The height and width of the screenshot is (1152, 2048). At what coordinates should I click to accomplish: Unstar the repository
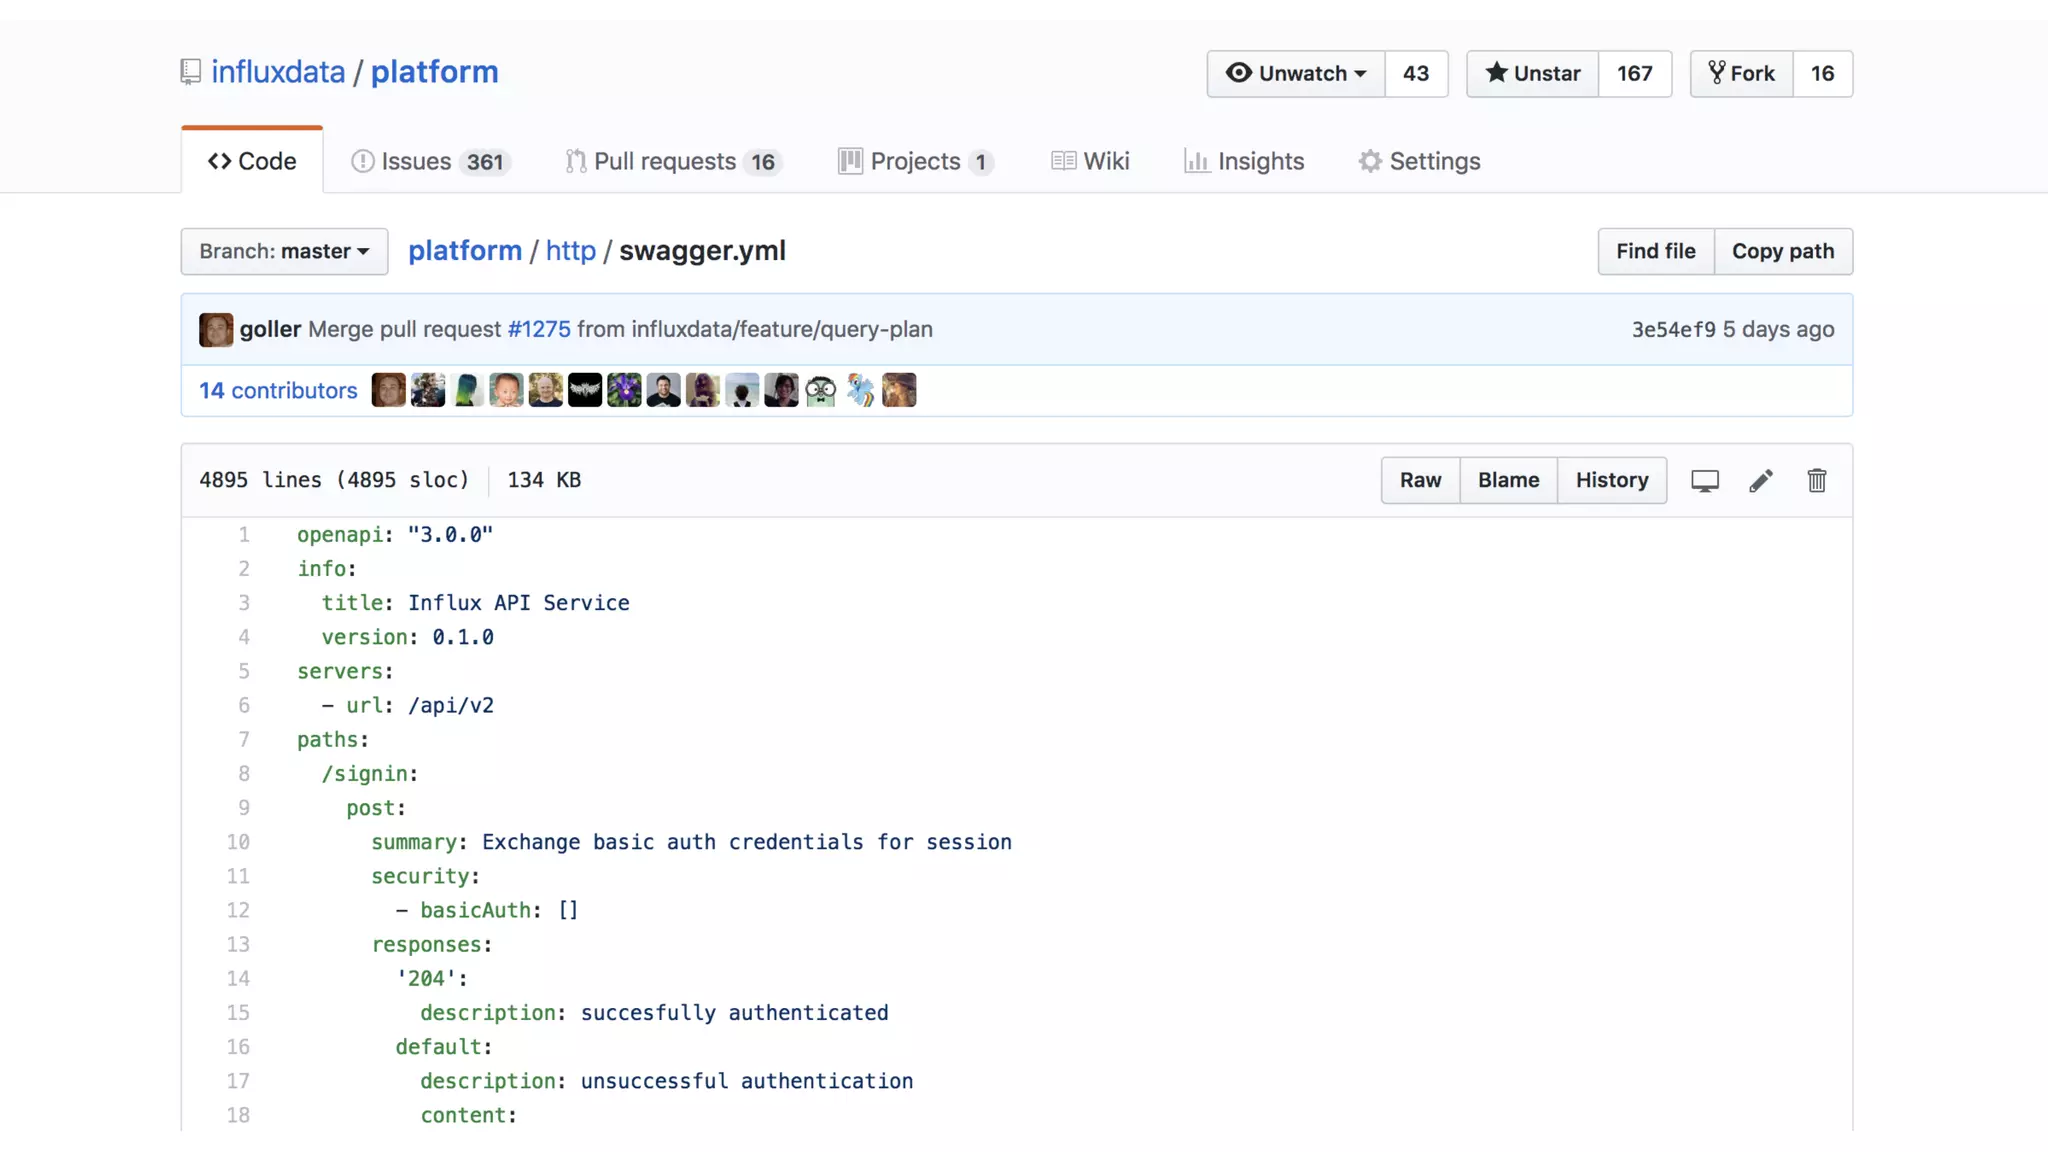click(x=1533, y=74)
